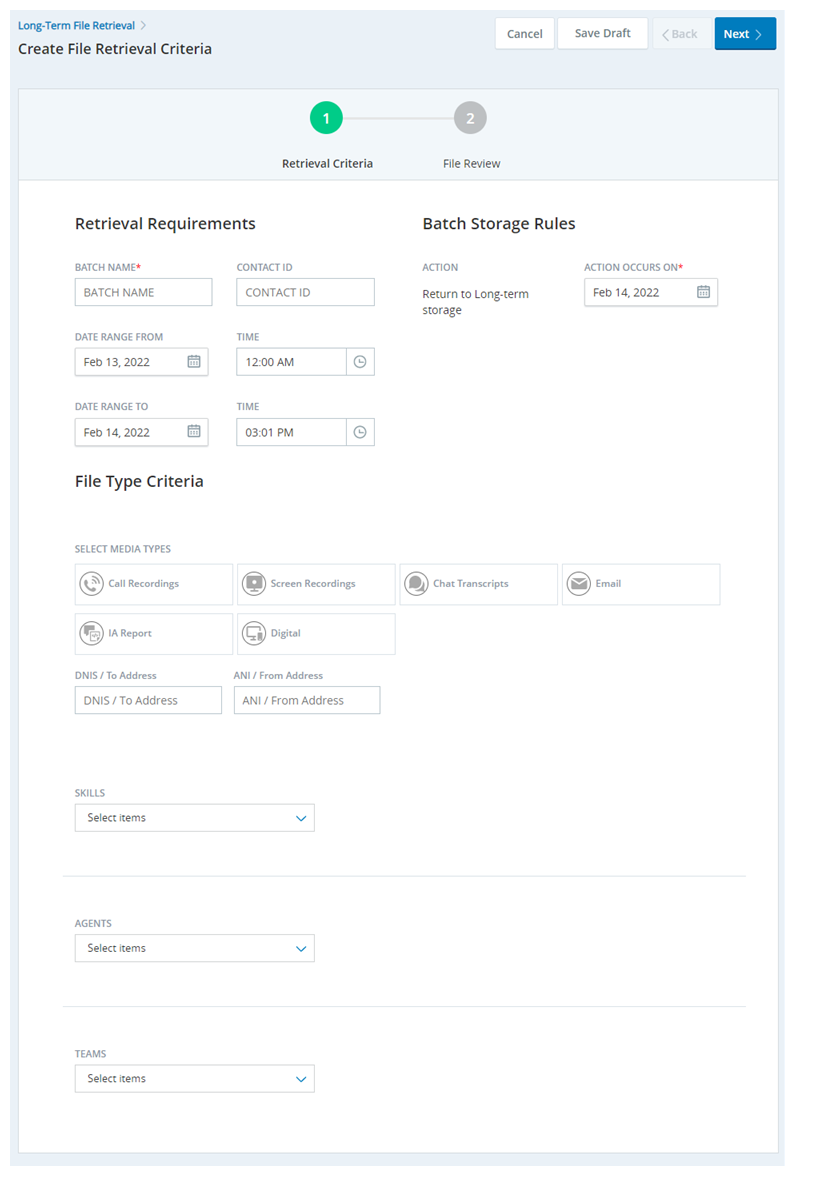The height and width of the screenshot is (1195, 815).
Task: Click 'Return to Long-term storage' text
Action: click(x=476, y=302)
